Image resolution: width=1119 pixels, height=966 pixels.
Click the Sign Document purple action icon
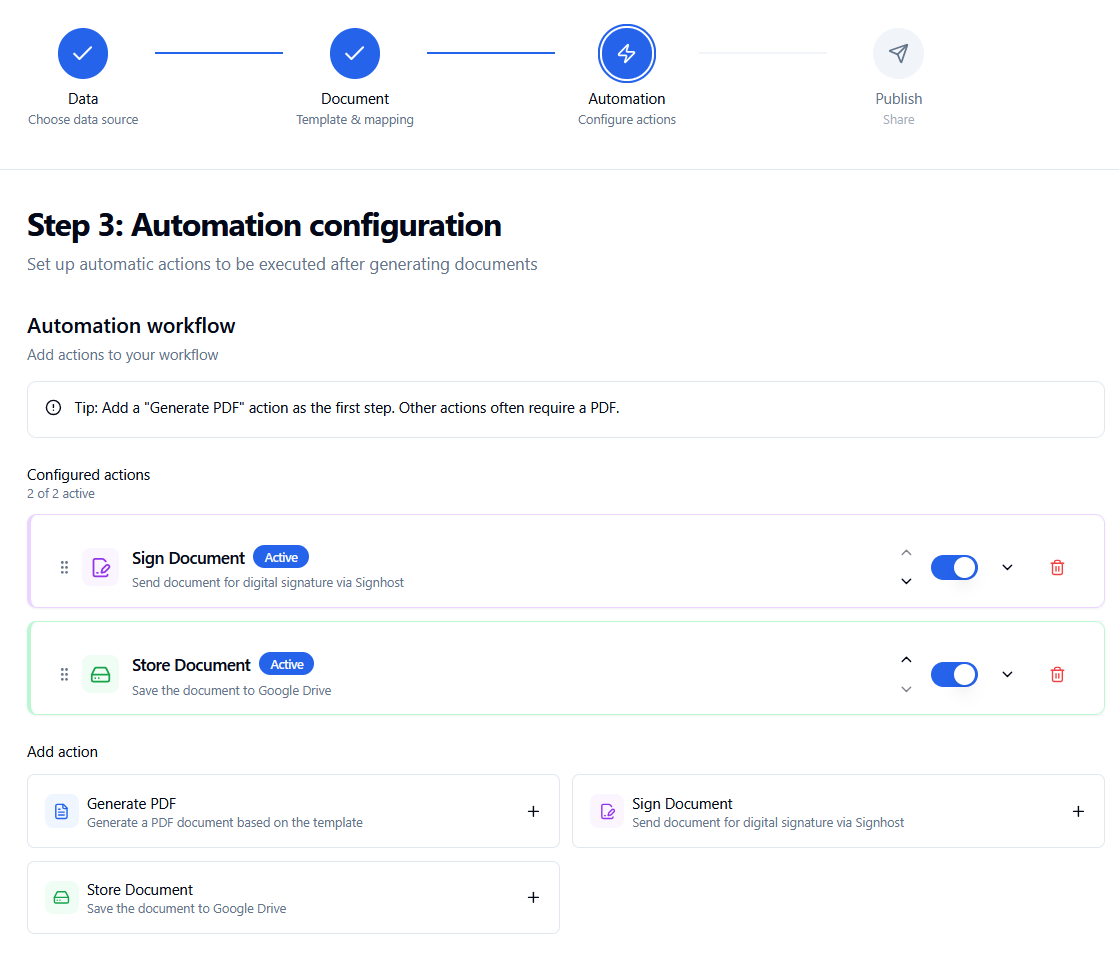coord(100,568)
